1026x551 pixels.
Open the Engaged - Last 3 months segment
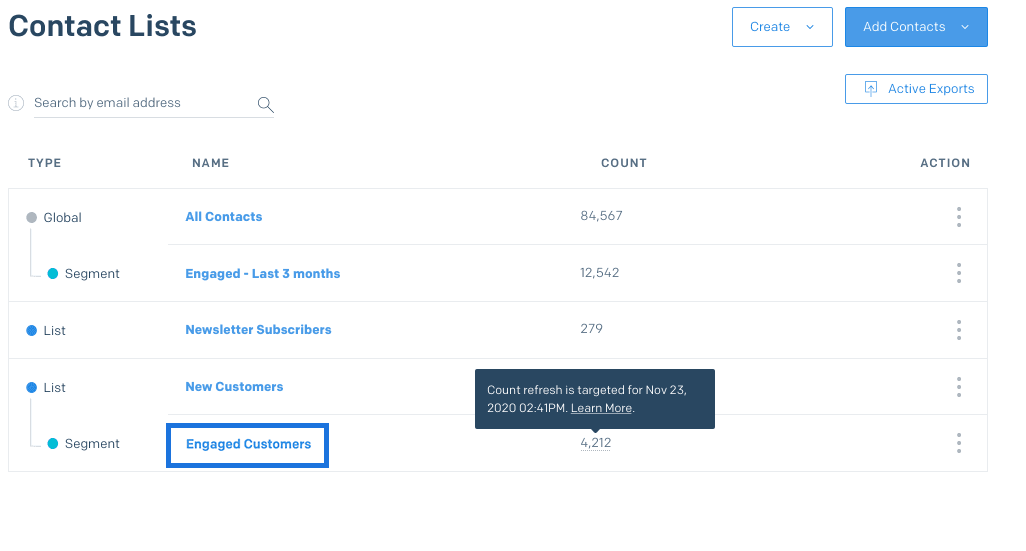[x=263, y=274]
